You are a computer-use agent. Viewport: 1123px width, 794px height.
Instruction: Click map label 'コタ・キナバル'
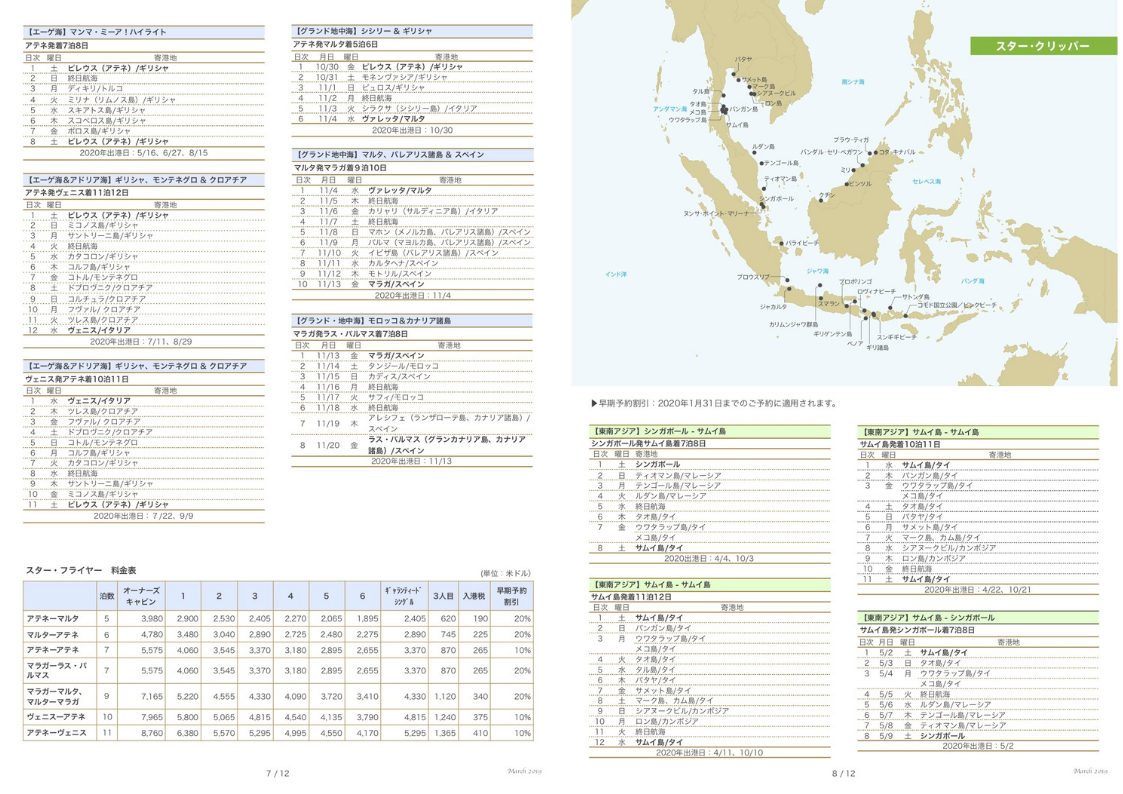coord(897,152)
